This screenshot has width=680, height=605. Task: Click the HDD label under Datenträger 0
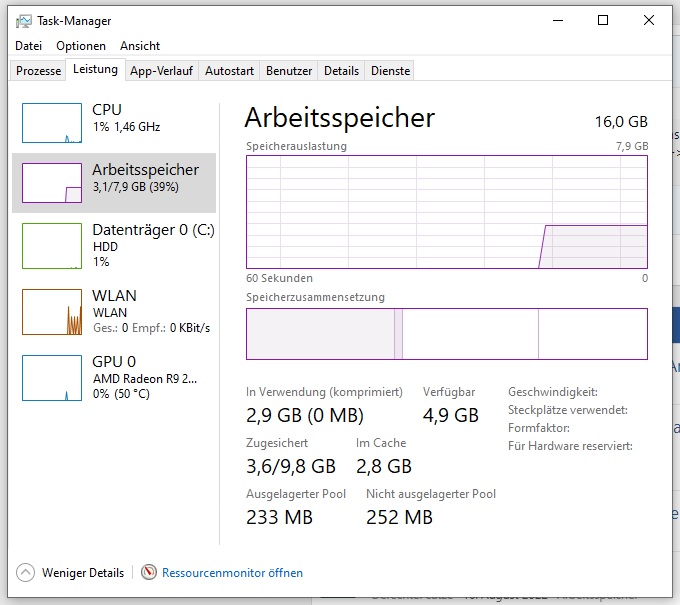105,246
